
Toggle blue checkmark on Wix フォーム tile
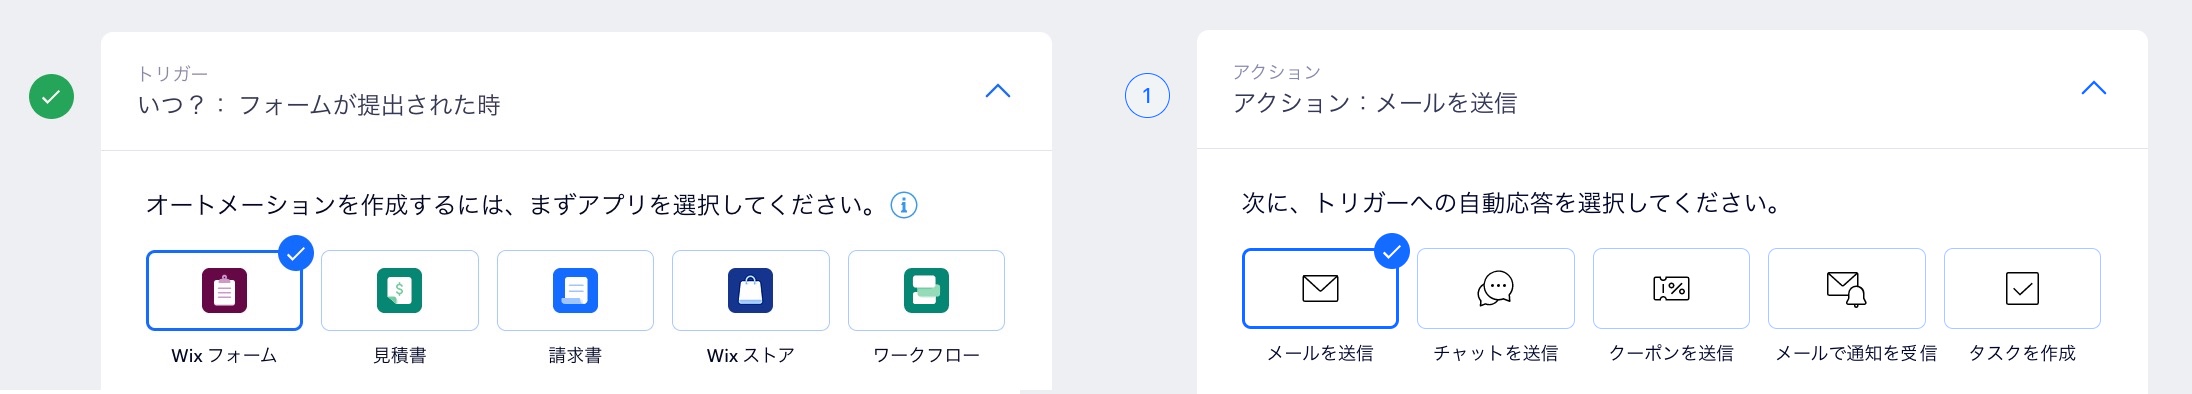[296, 253]
